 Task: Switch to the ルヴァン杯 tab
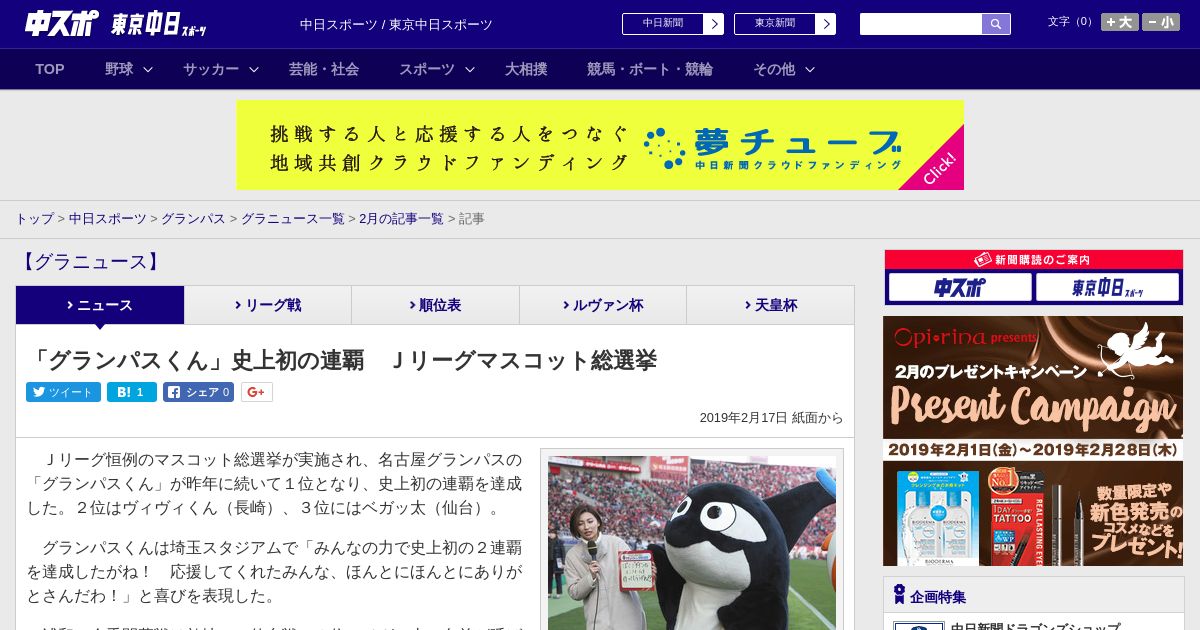point(603,305)
